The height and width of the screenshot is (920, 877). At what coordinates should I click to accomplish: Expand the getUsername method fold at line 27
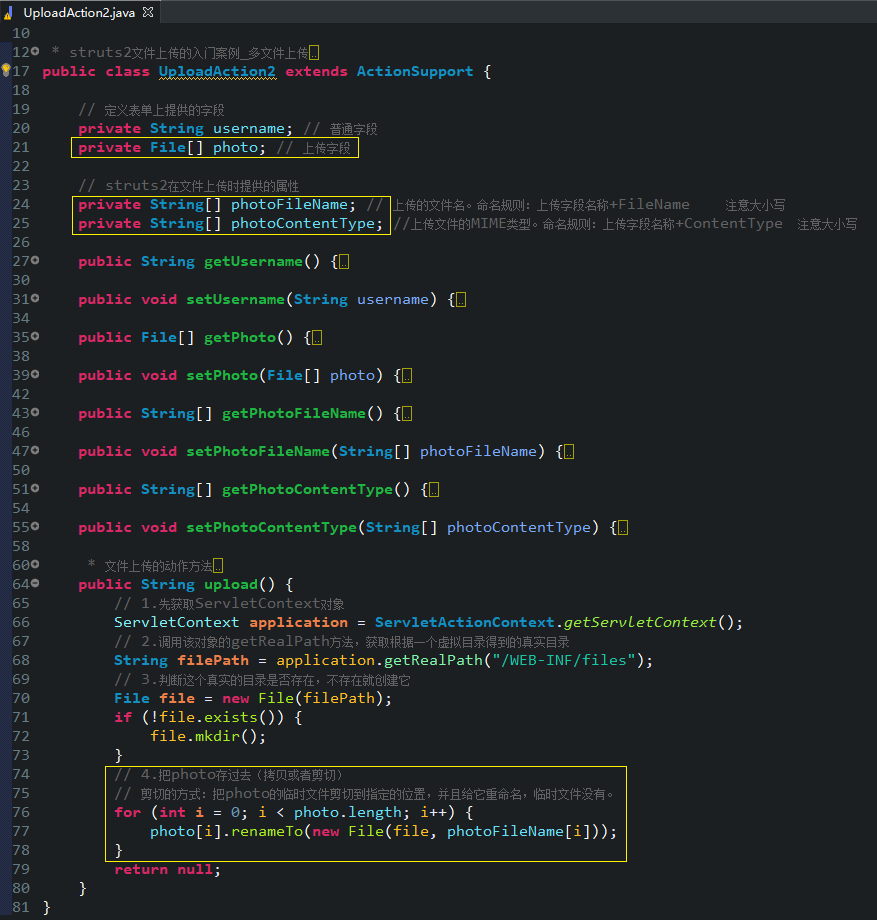pyautogui.click(x=35, y=261)
